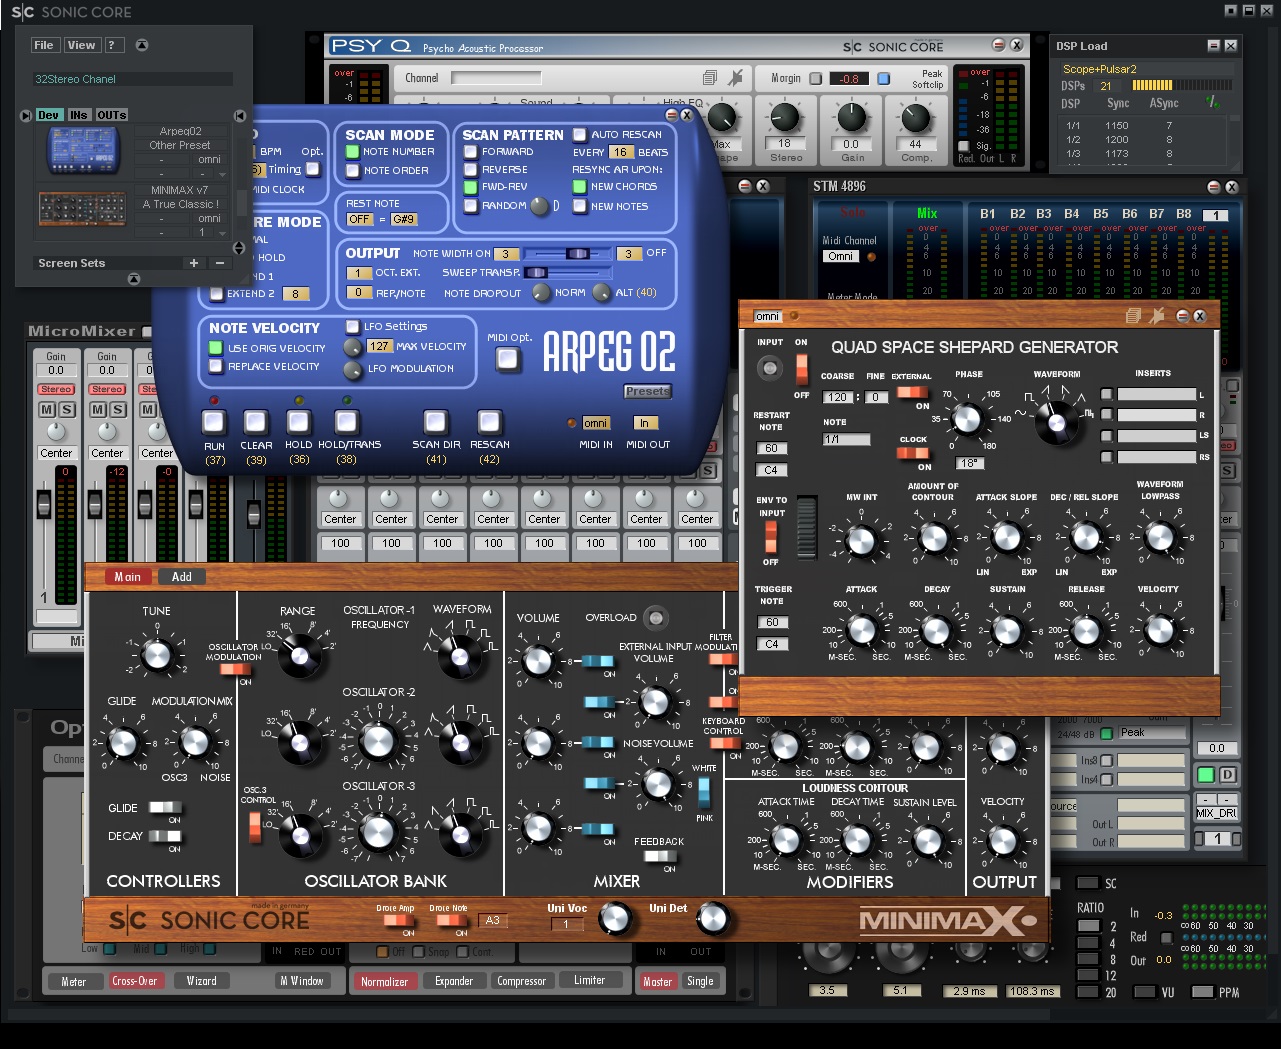Click the pin icon on Quad Space Shepard
The image size is (1281, 1049).
(1157, 316)
